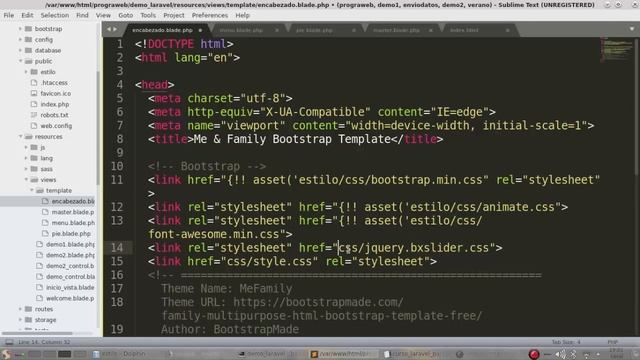Open .htaccess file in sidebar
This screenshot has height=360, width=640.
(x=54, y=82)
